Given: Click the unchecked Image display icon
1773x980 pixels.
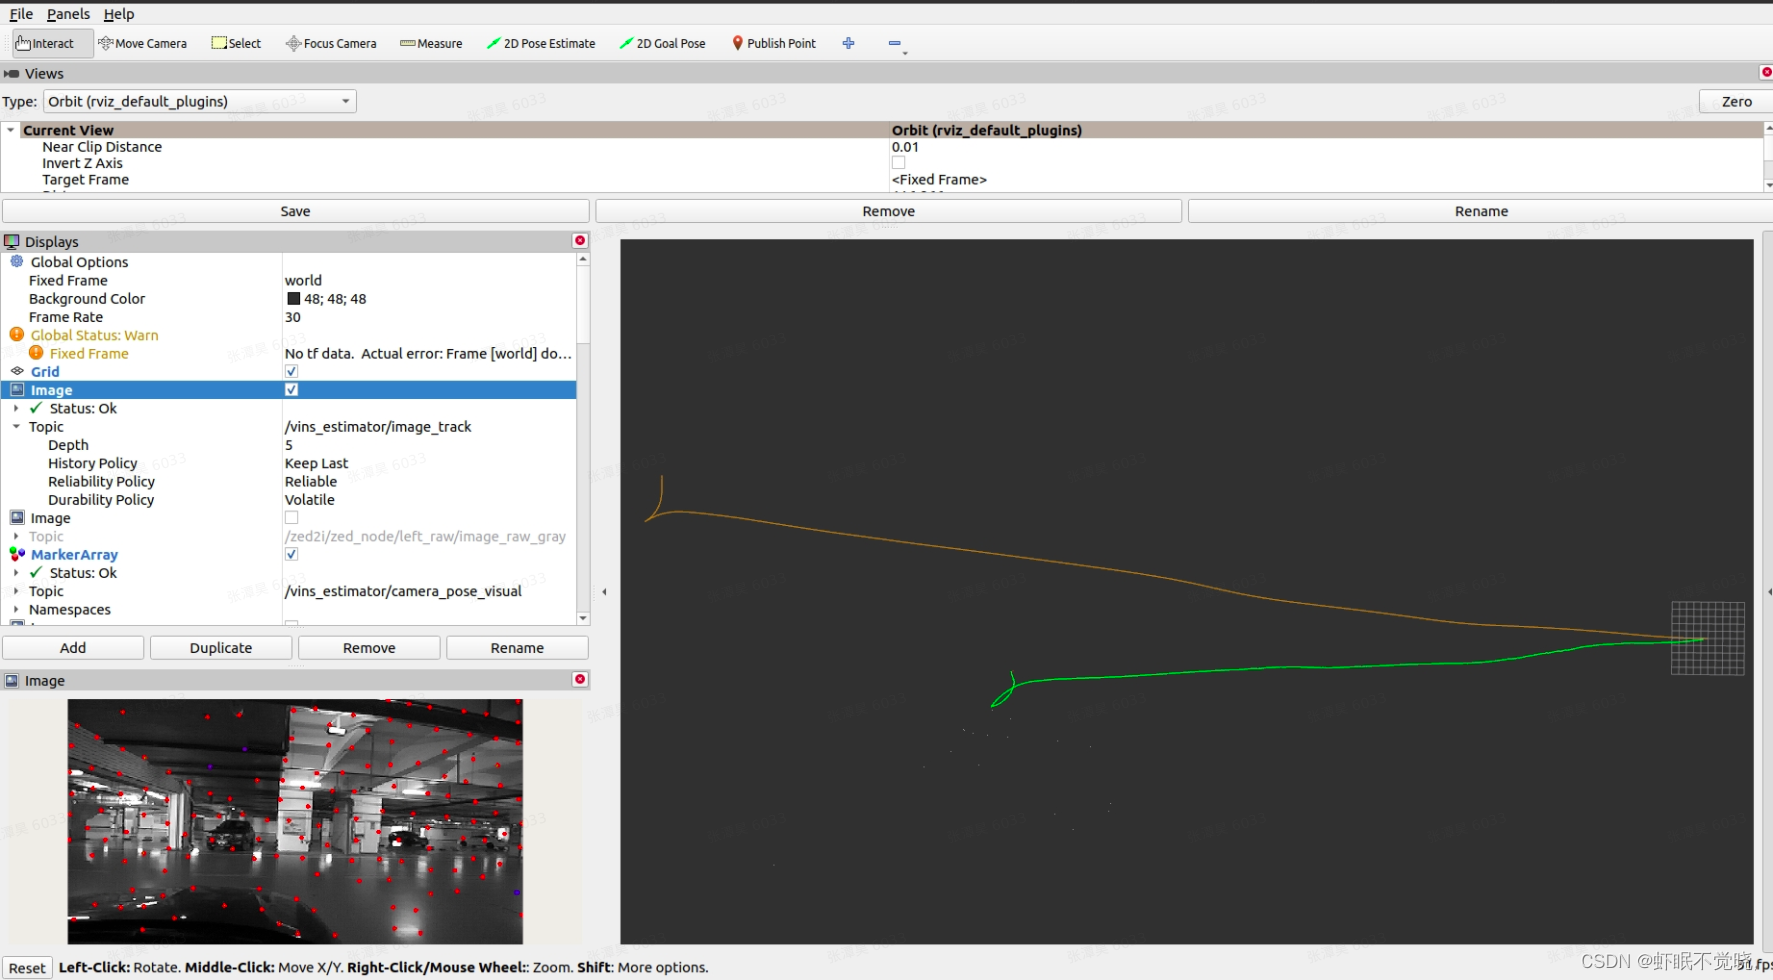Looking at the screenshot, I should [17, 517].
